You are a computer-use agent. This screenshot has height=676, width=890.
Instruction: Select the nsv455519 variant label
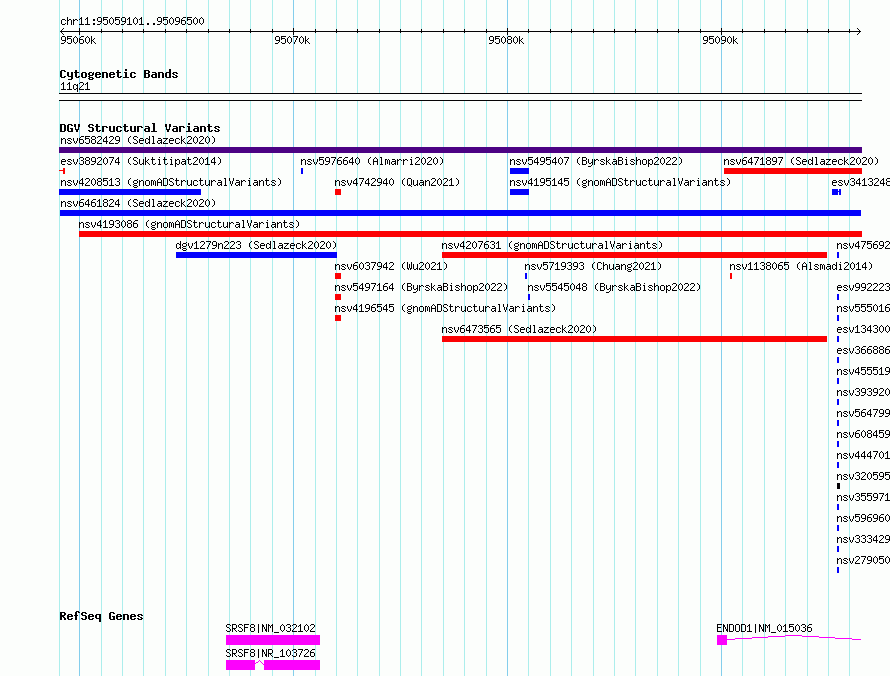pyautogui.click(x=863, y=371)
